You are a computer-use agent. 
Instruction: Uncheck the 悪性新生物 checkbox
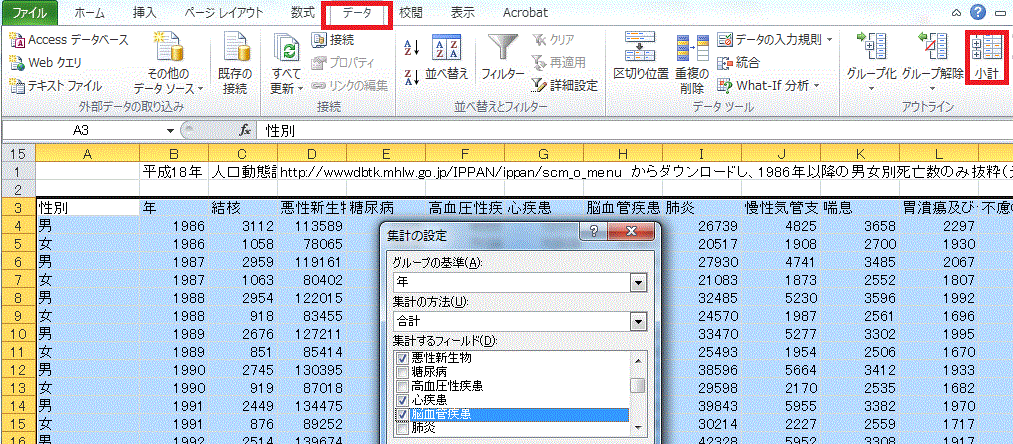point(402,357)
